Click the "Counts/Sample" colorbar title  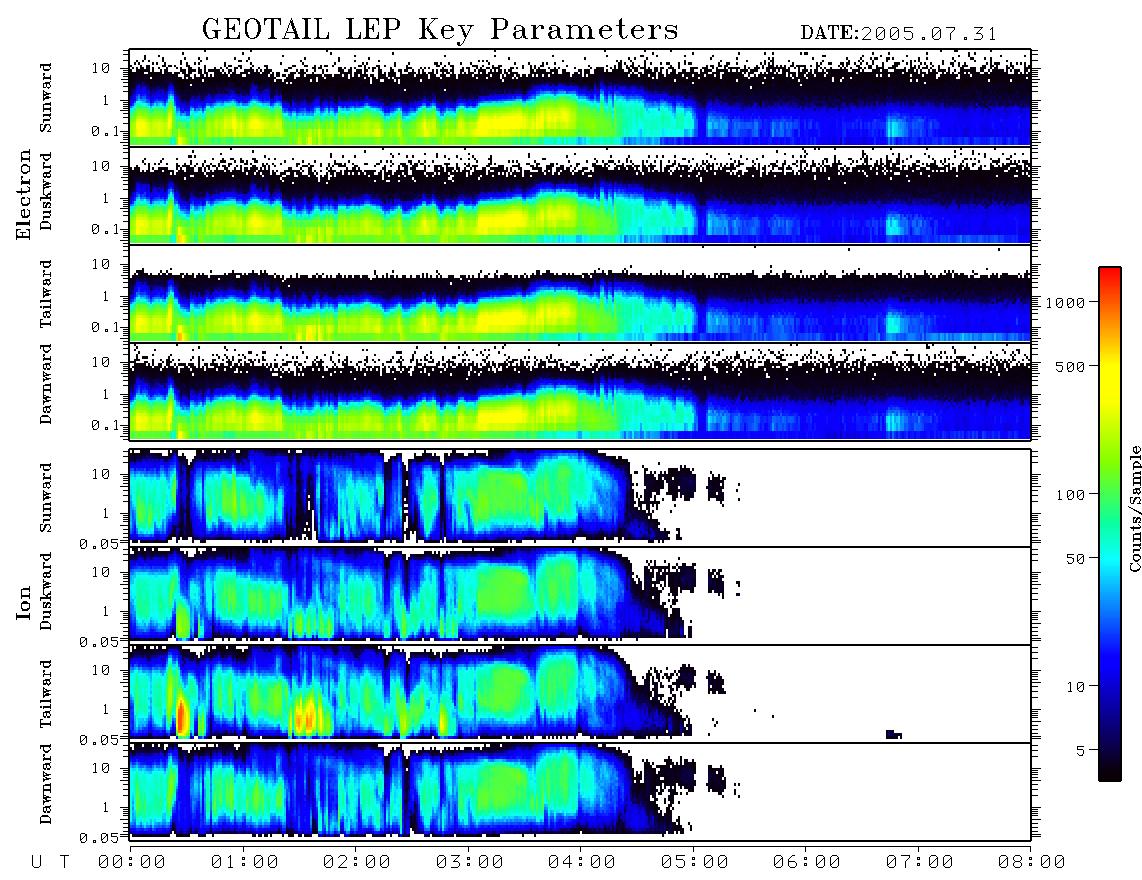[1134, 508]
